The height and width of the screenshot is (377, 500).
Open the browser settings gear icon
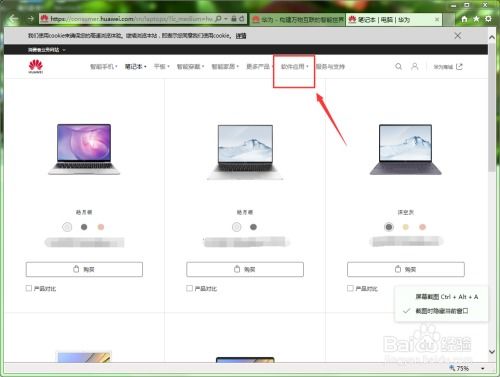pyautogui.click(x=488, y=19)
